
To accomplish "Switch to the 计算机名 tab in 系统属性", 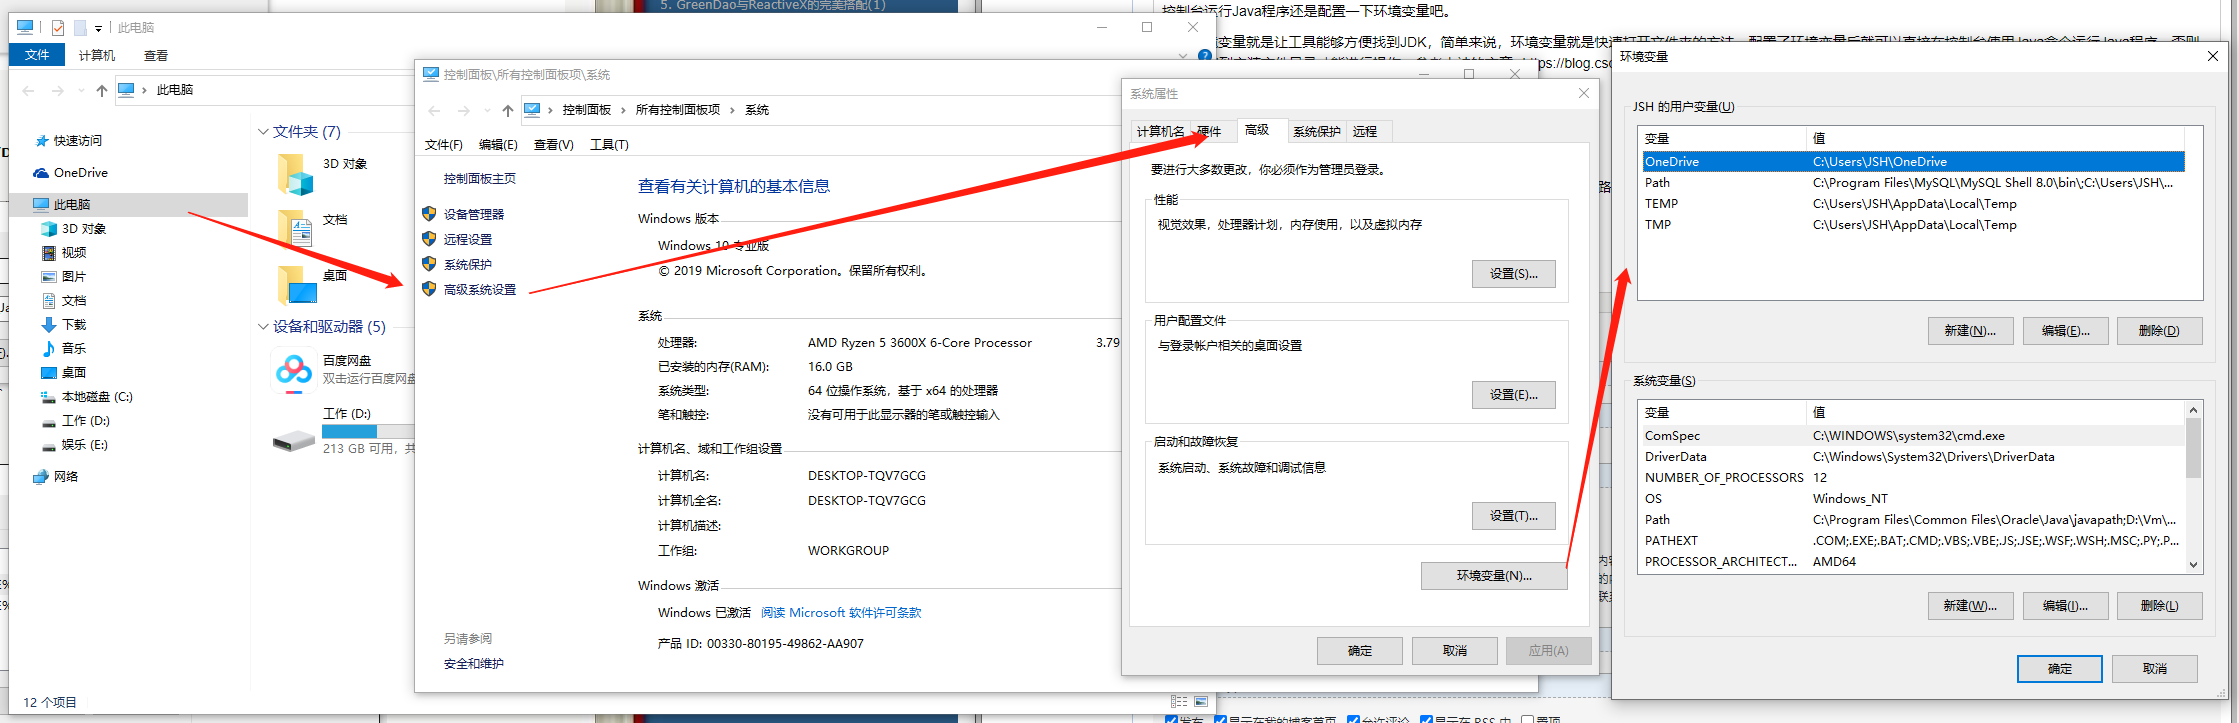I will click(1161, 132).
